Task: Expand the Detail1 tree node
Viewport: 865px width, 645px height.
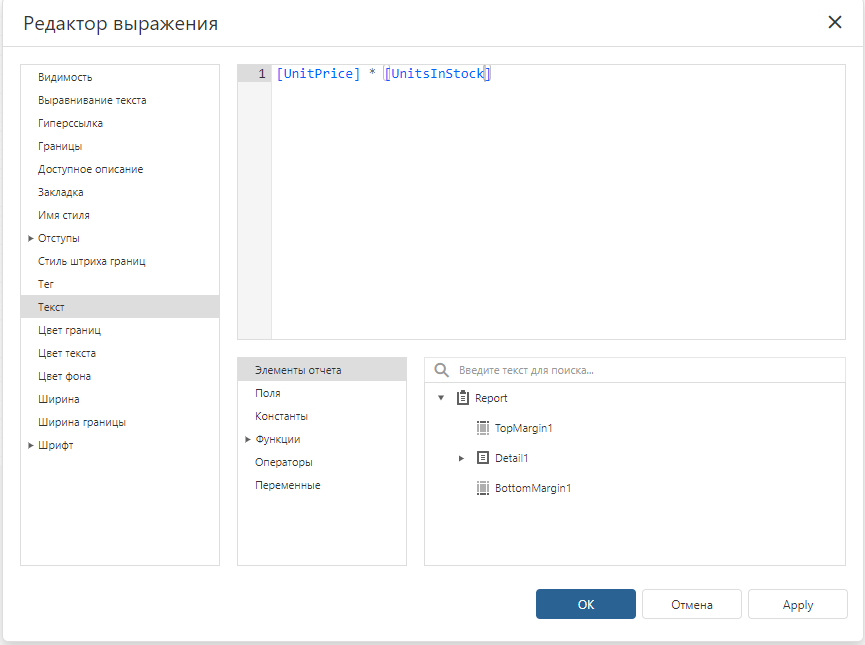Action: tap(461, 458)
